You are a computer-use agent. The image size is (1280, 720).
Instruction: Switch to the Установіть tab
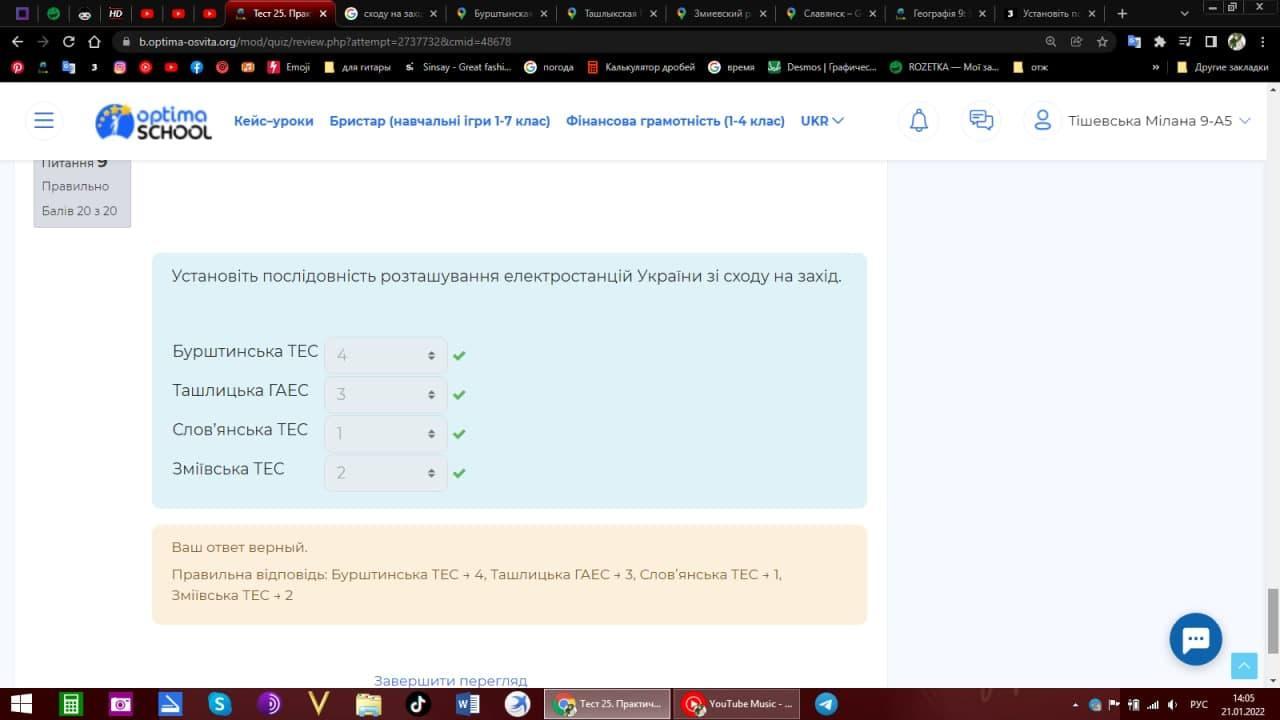1050,14
